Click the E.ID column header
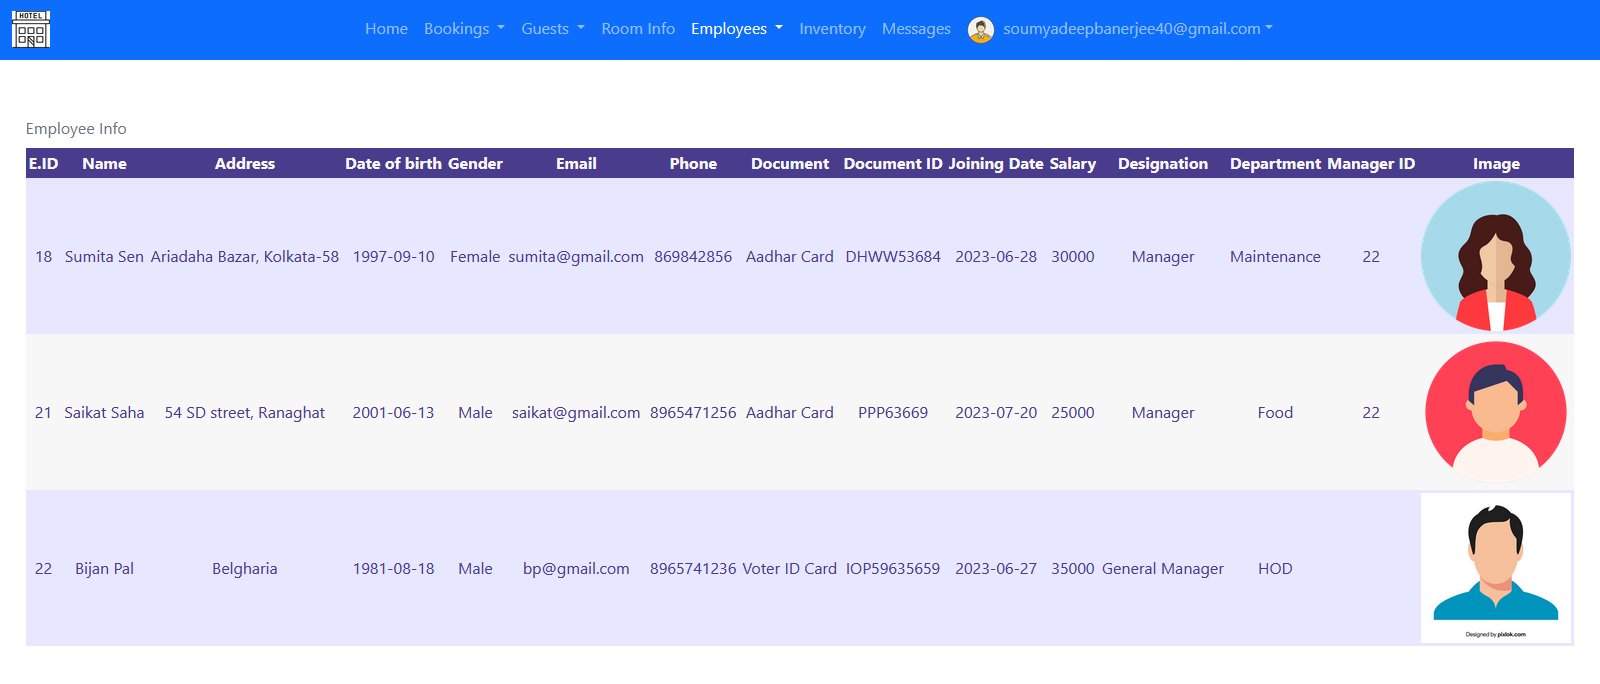The image size is (1600, 684). tap(43, 164)
